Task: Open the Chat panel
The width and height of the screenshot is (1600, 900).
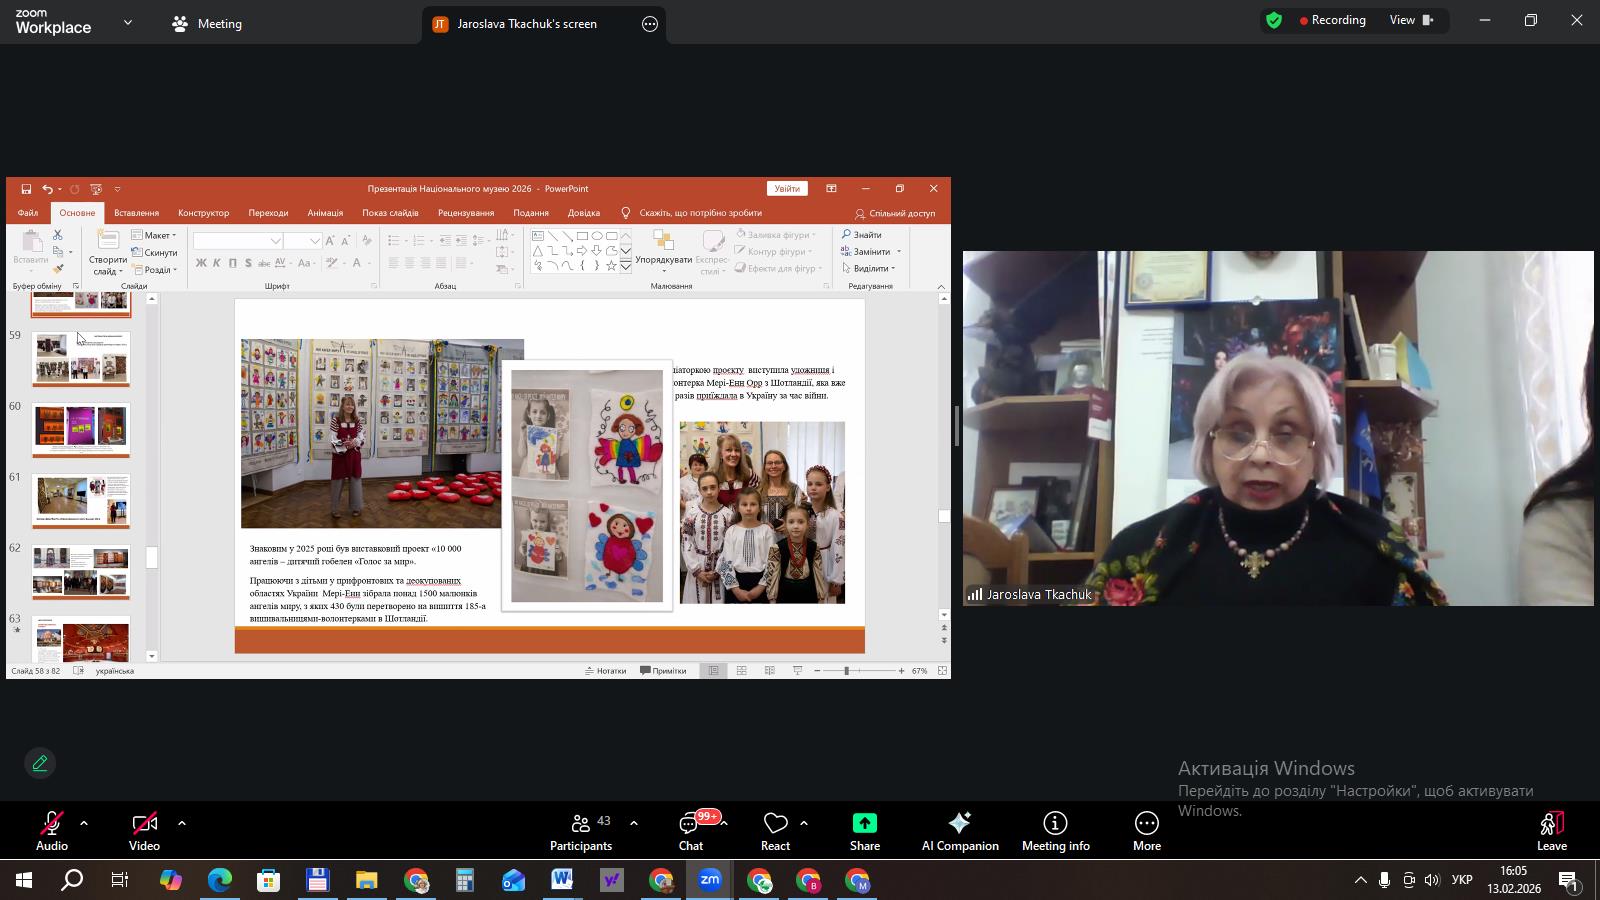Action: coord(691,831)
